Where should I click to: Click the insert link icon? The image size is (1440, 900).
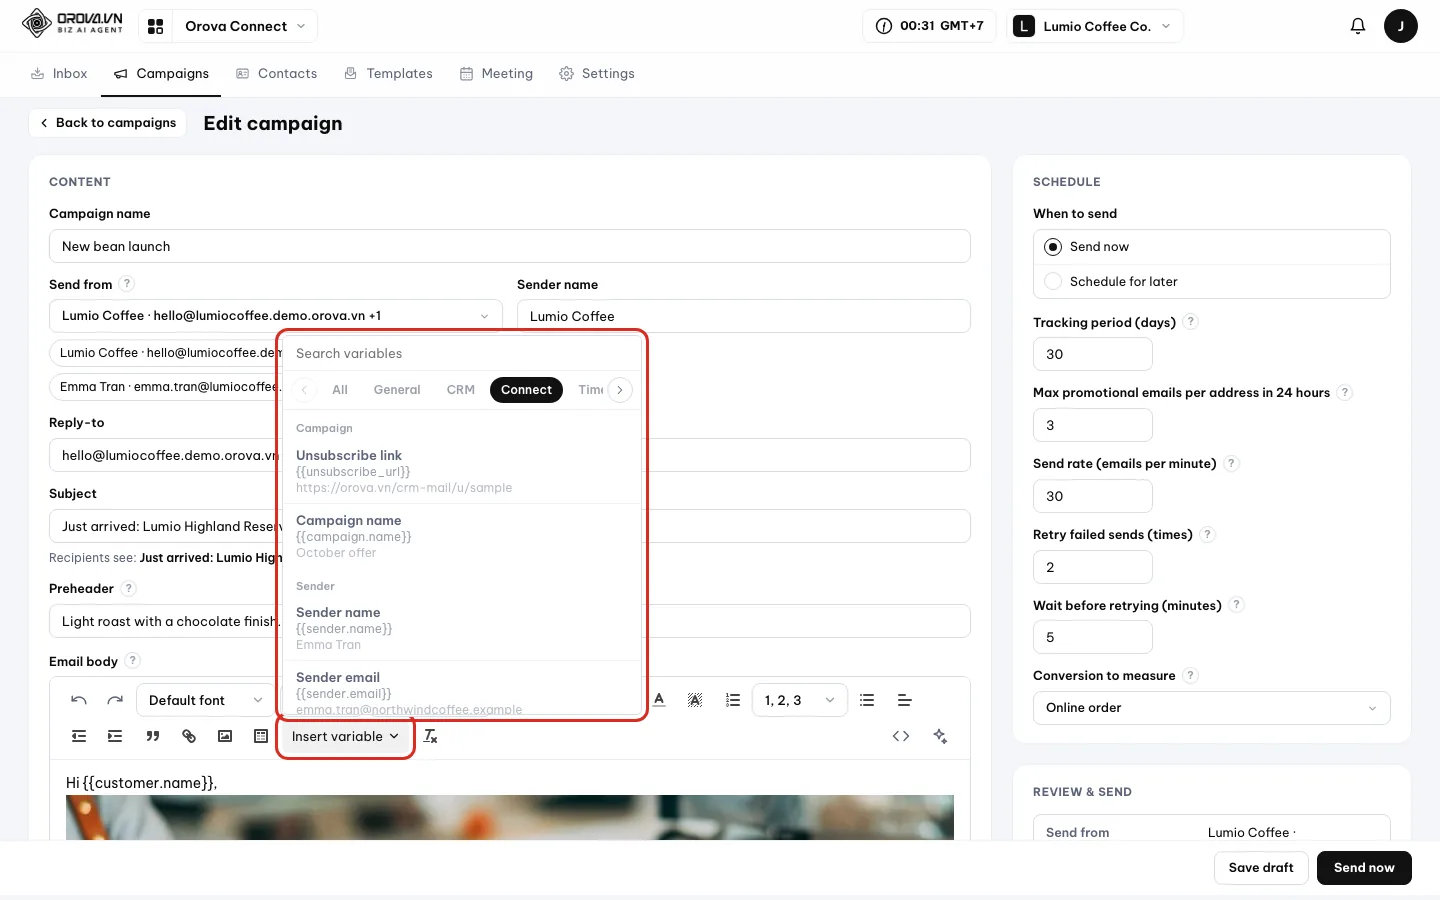tap(189, 736)
